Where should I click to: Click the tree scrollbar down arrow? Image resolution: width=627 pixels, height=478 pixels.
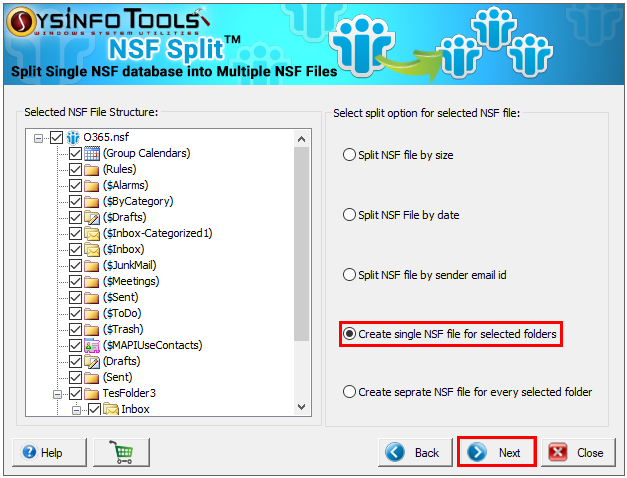[302, 407]
